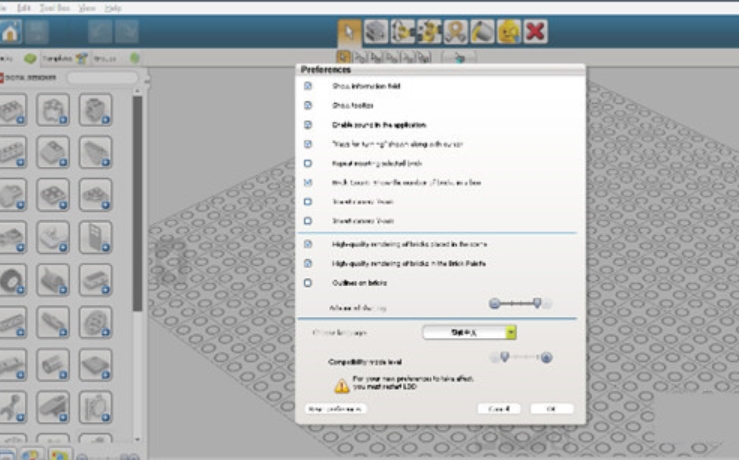Open the Choose language dropdown
Viewport: 739px width, 460px height.
click(469, 332)
